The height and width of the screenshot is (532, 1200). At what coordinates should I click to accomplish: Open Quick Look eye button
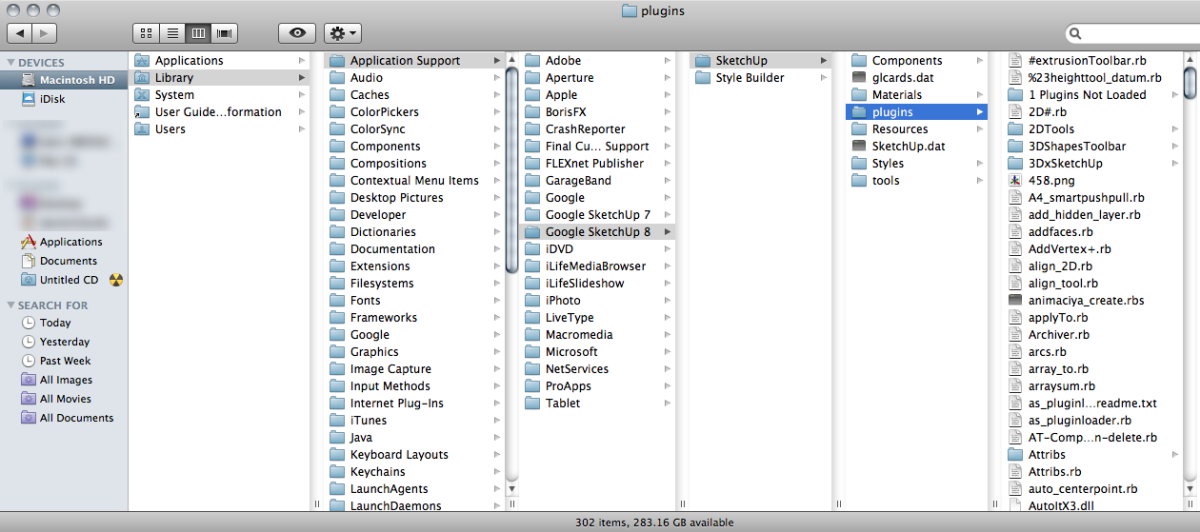coord(297,33)
